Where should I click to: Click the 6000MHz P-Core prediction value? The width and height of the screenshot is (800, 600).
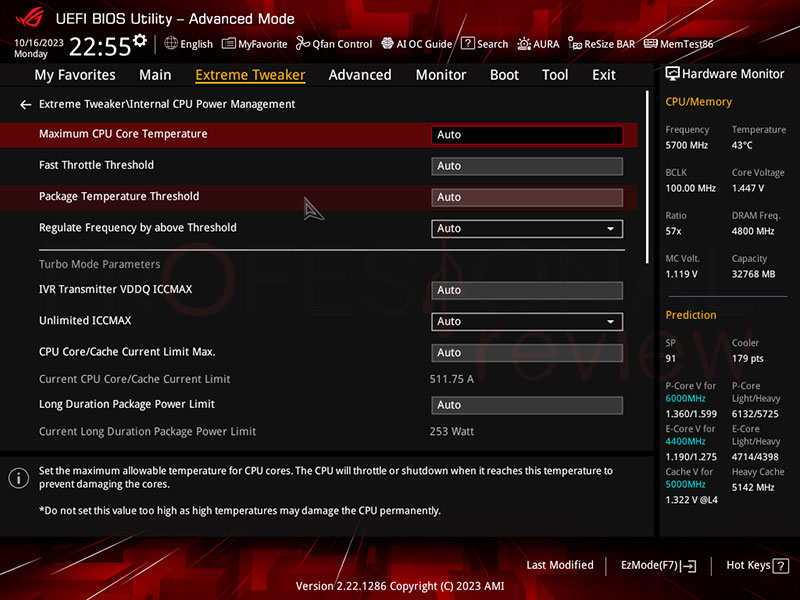(685, 398)
